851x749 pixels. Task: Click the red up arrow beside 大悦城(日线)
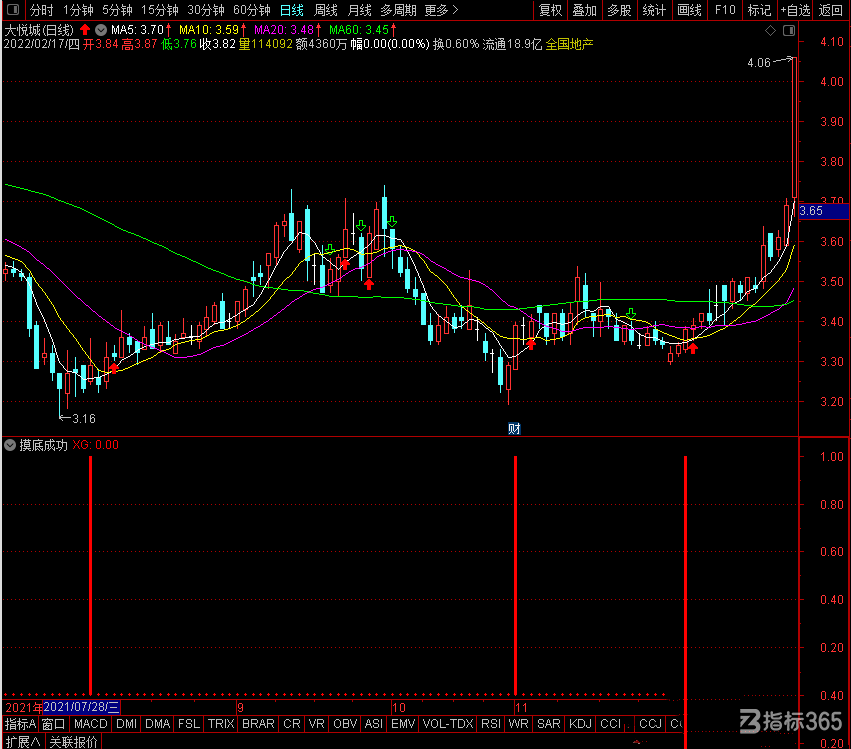point(85,29)
